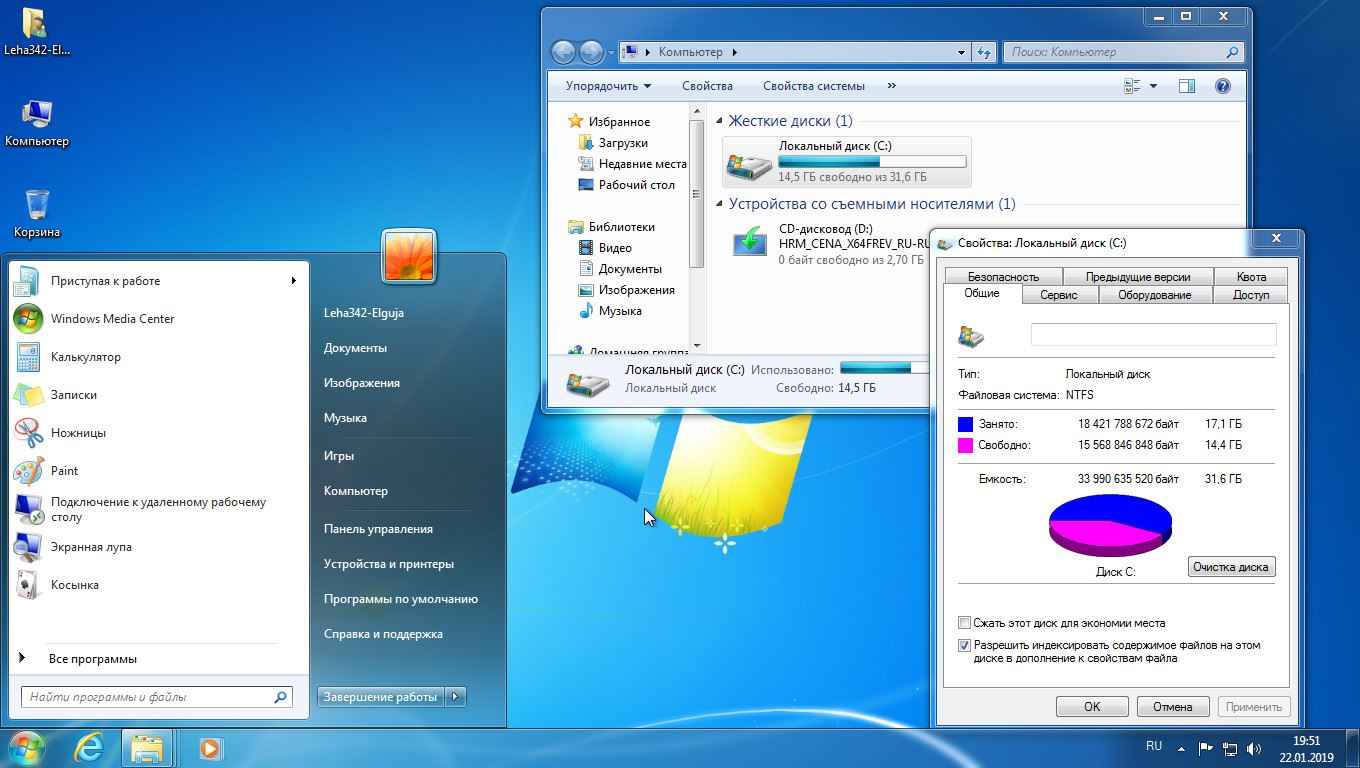Toggle Сжать этот диск для экономии места
This screenshot has width=1360, height=768.
click(x=965, y=623)
